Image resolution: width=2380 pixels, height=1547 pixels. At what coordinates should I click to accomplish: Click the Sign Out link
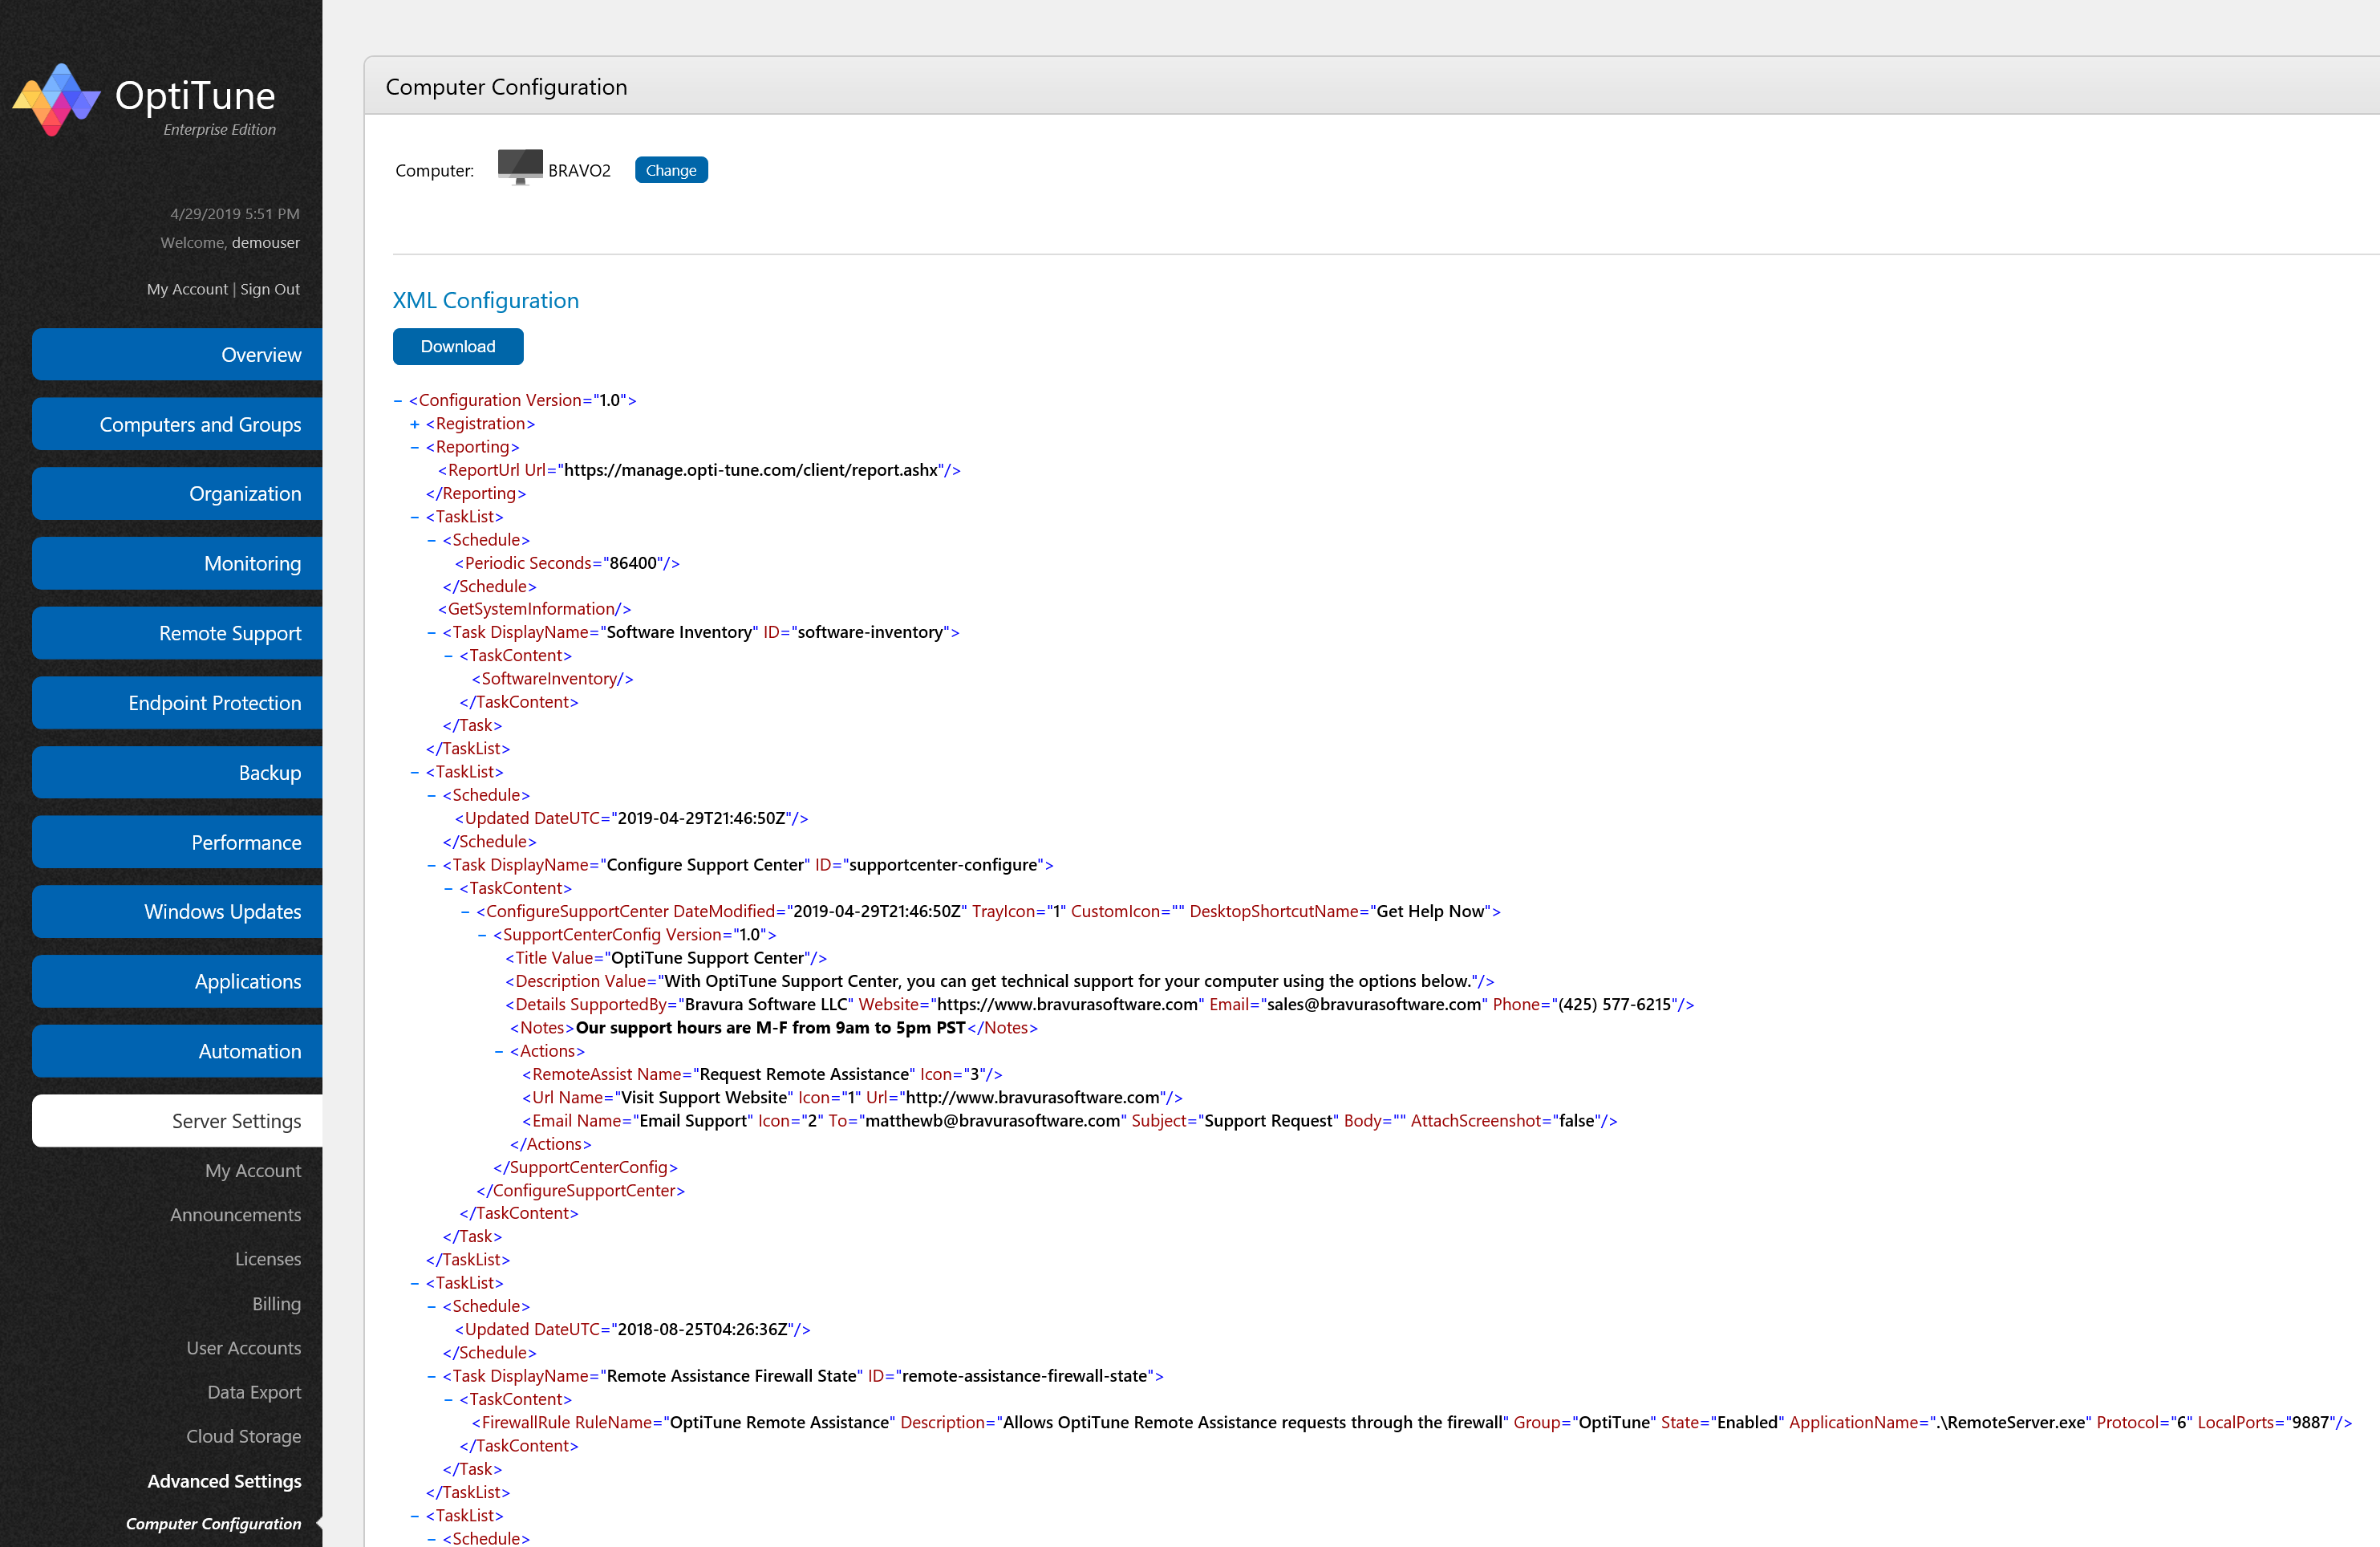click(x=269, y=289)
